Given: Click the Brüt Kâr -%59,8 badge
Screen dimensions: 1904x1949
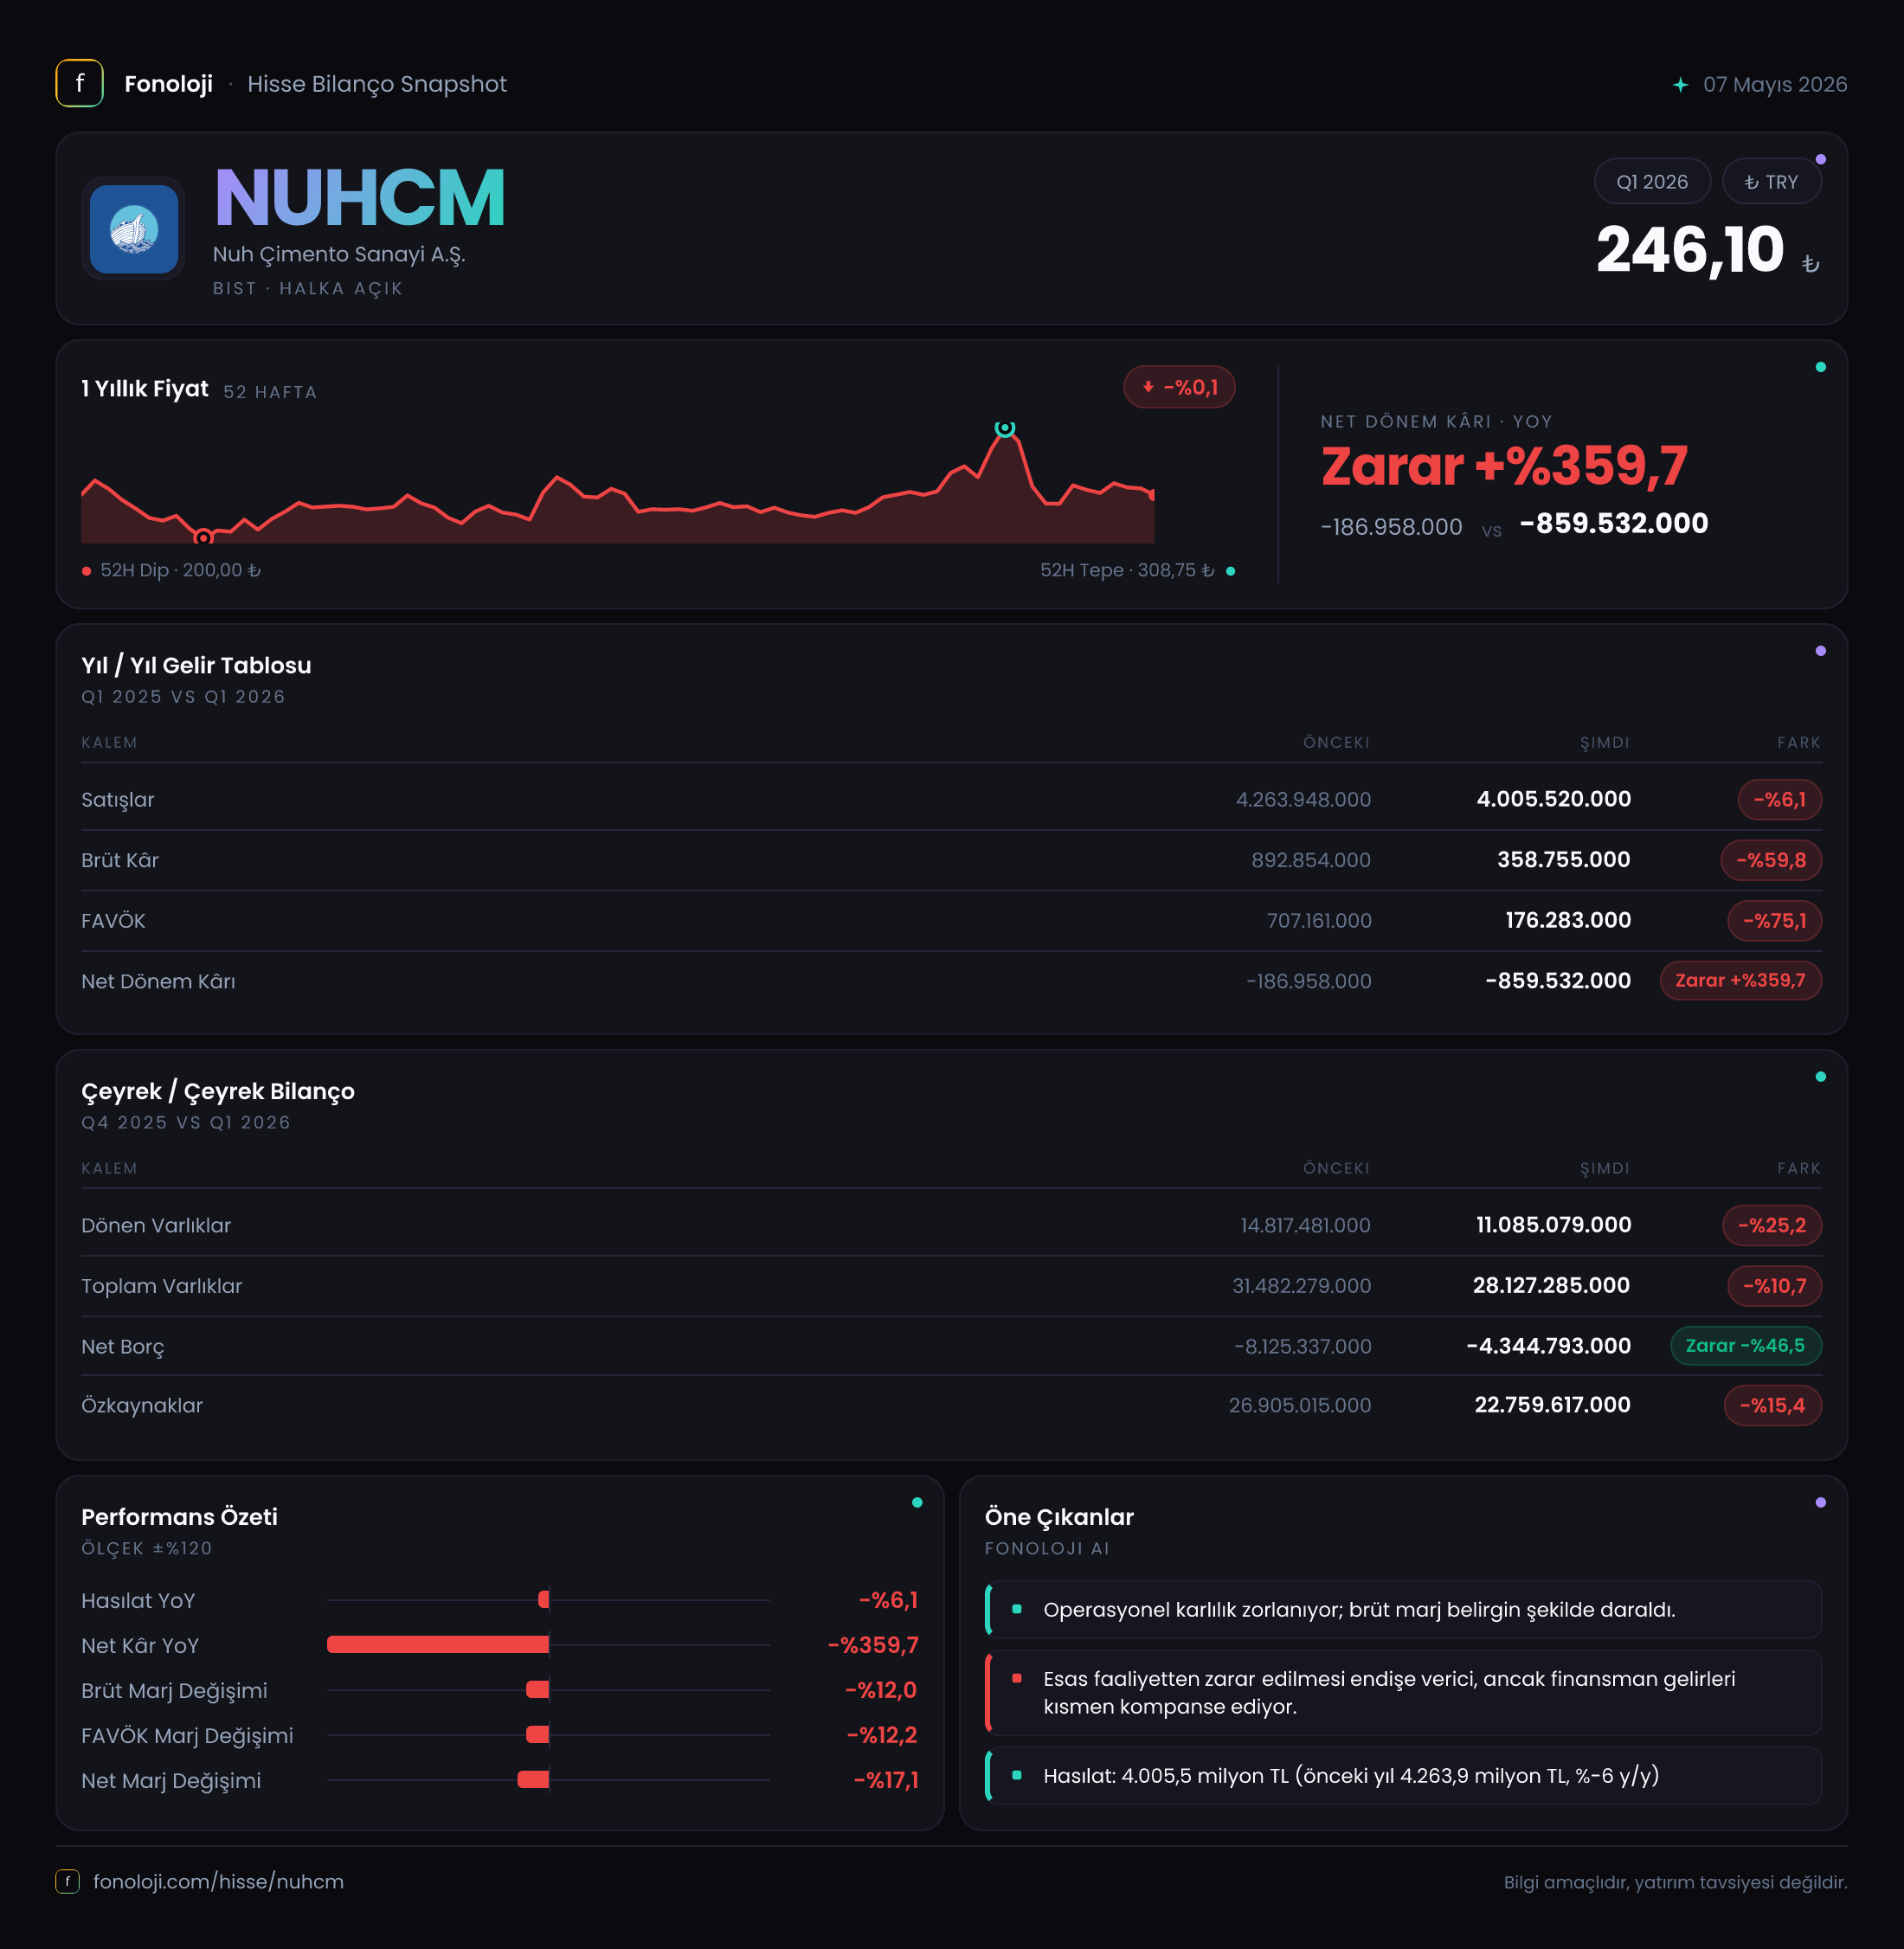Looking at the screenshot, I should tap(1771, 860).
